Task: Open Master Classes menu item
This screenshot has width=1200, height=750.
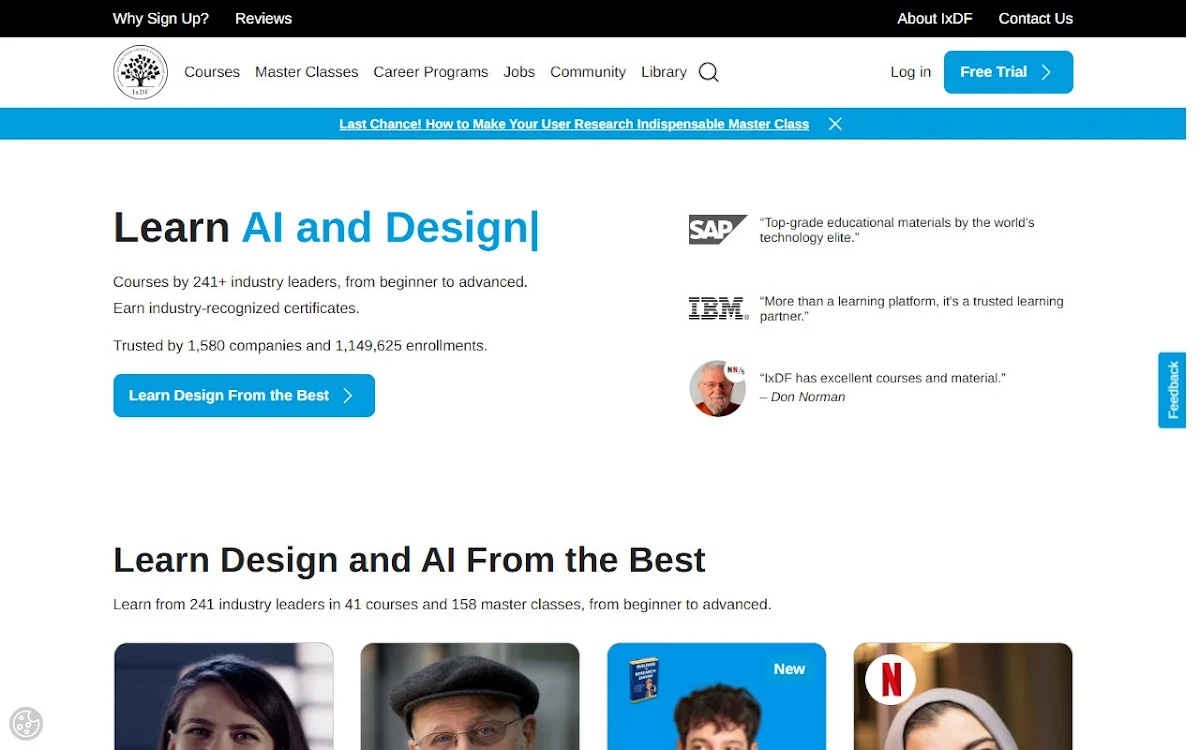Action: coord(306,72)
